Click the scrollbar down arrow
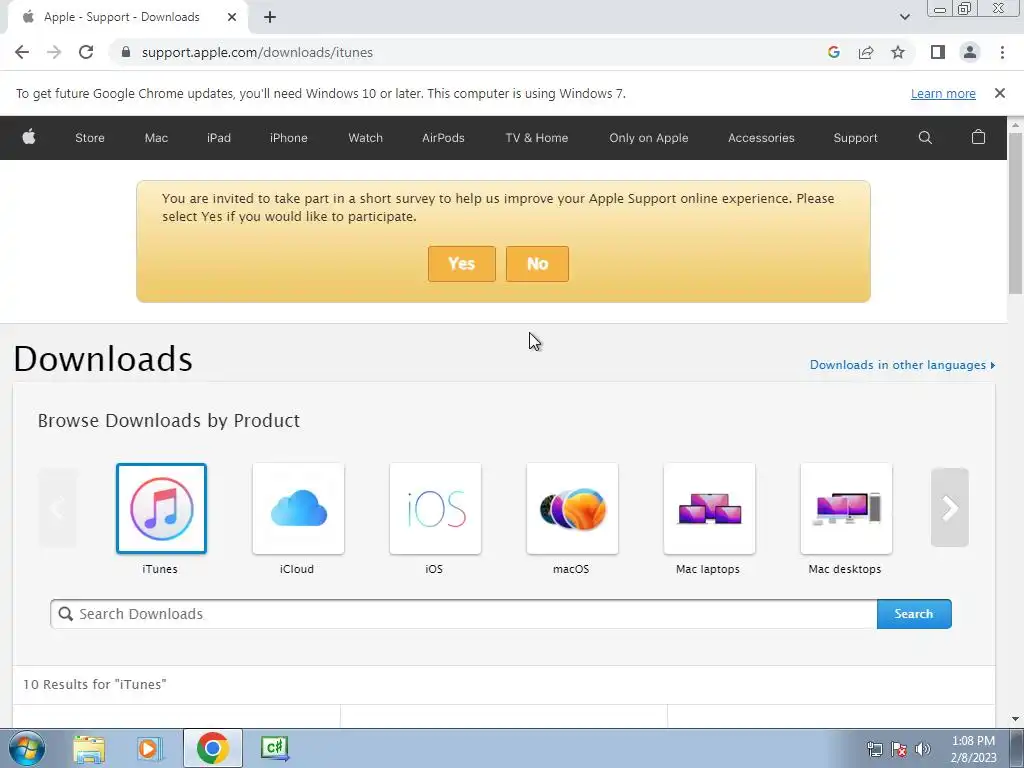The image size is (1024, 768). tap(1015, 719)
